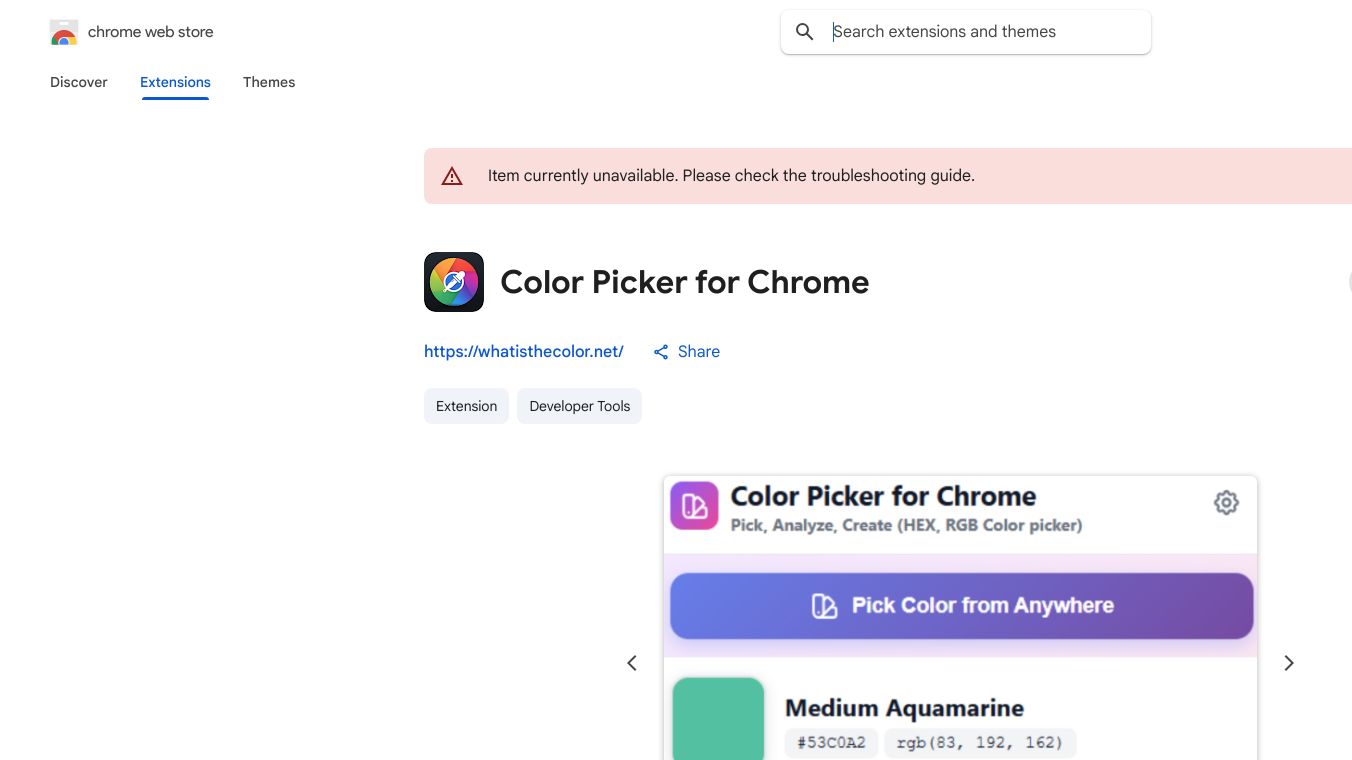Go back using the left carousel chevron
This screenshot has height=760, width=1352.
(632, 662)
